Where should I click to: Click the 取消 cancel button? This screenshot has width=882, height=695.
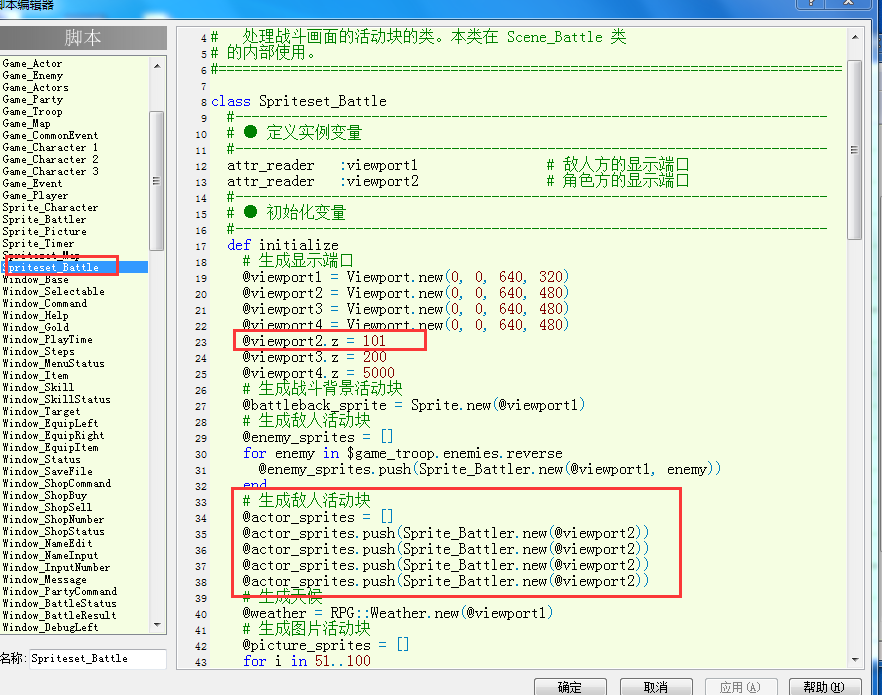[x=655, y=687]
